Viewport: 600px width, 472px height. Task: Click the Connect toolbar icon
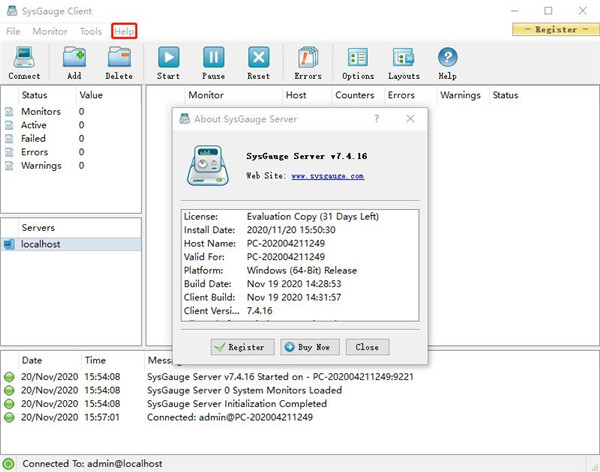tap(24, 62)
